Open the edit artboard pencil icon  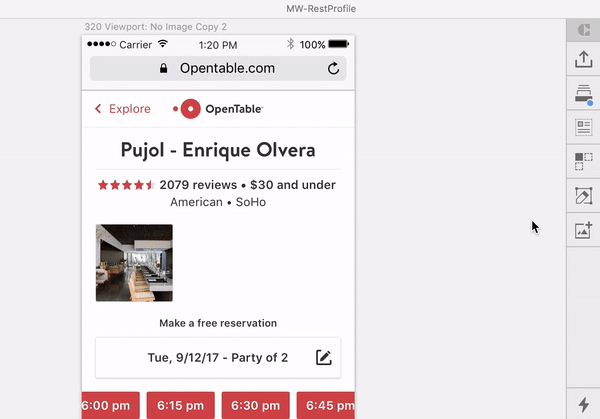click(x=584, y=196)
